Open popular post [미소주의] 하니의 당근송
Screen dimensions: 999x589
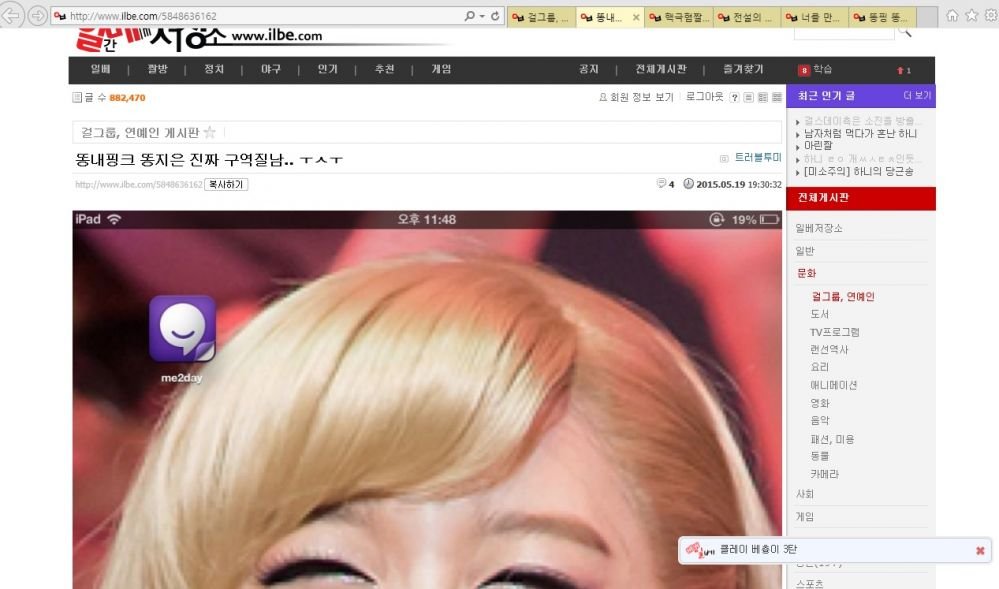[858, 171]
